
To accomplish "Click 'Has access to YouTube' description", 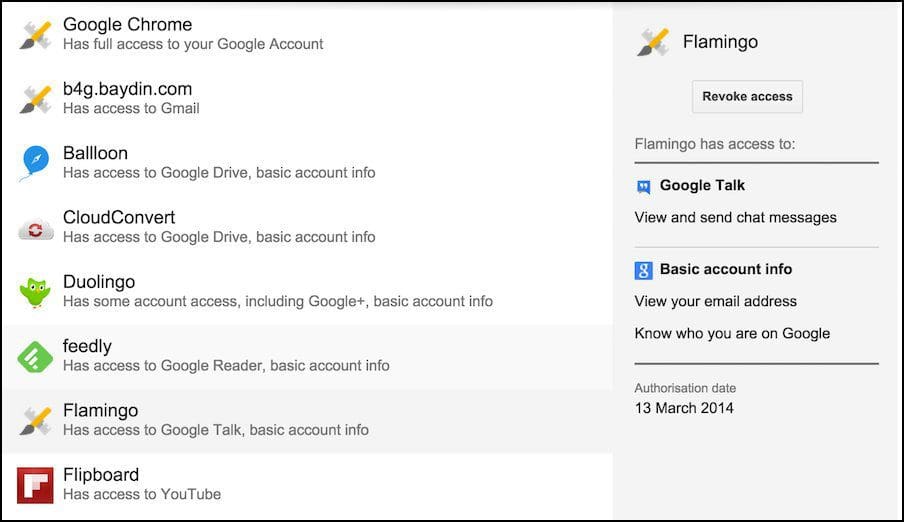I will coord(142,494).
